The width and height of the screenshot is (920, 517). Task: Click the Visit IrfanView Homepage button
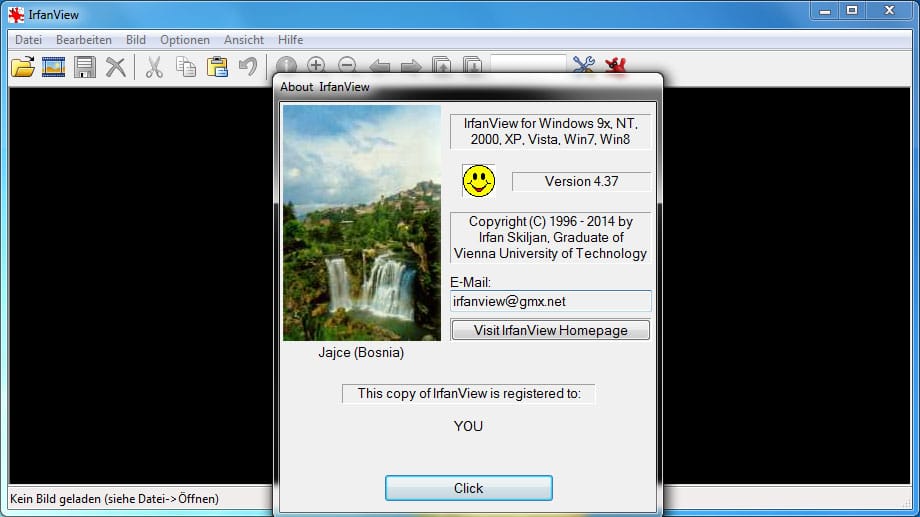click(x=550, y=330)
